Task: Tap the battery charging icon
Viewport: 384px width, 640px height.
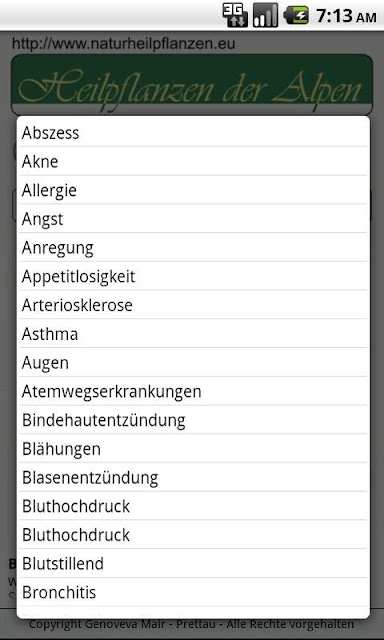Action: pos(296,16)
